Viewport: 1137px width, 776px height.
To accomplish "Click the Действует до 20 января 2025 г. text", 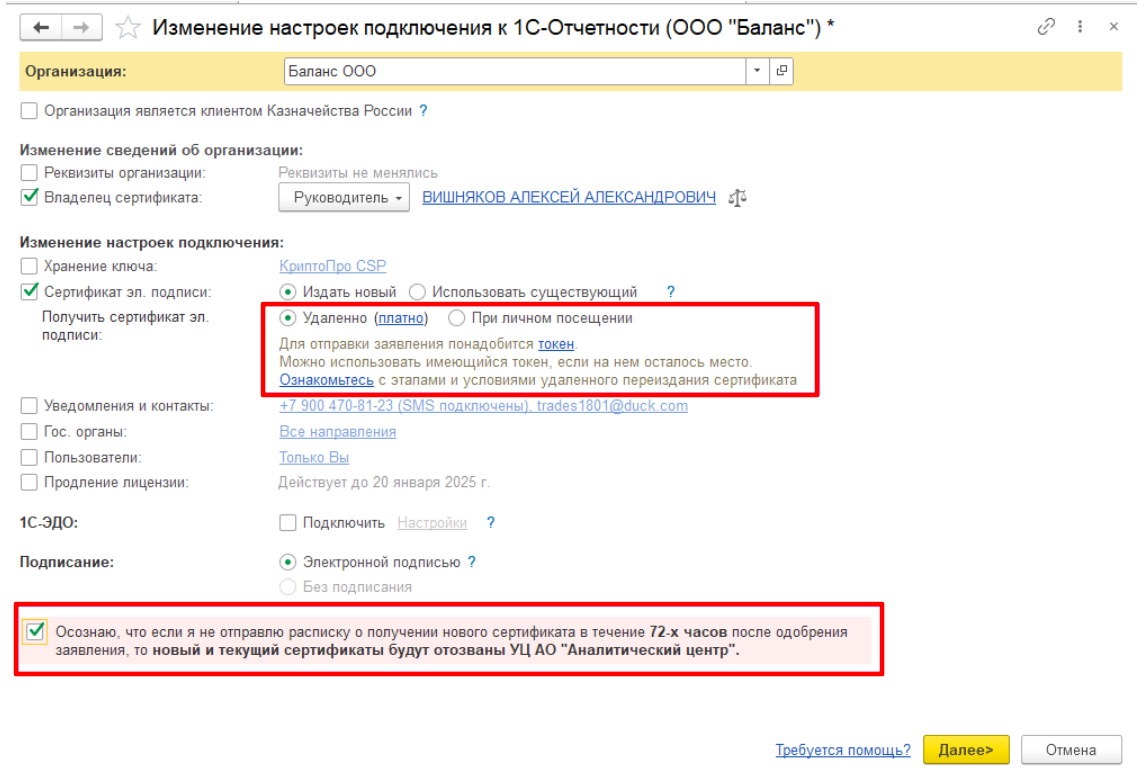I will click(384, 482).
